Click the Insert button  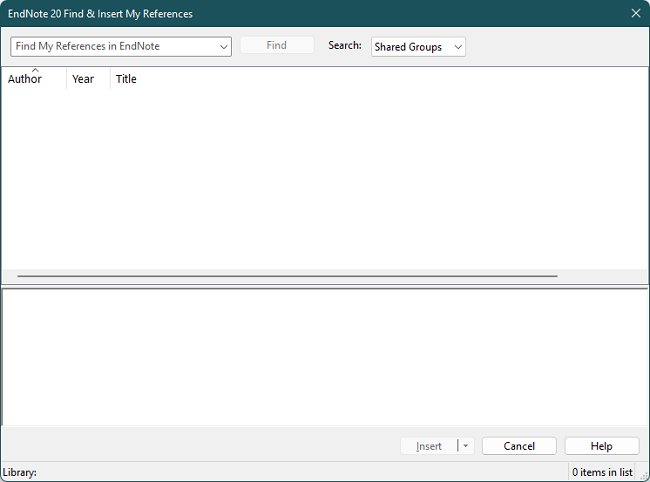[x=429, y=446]
